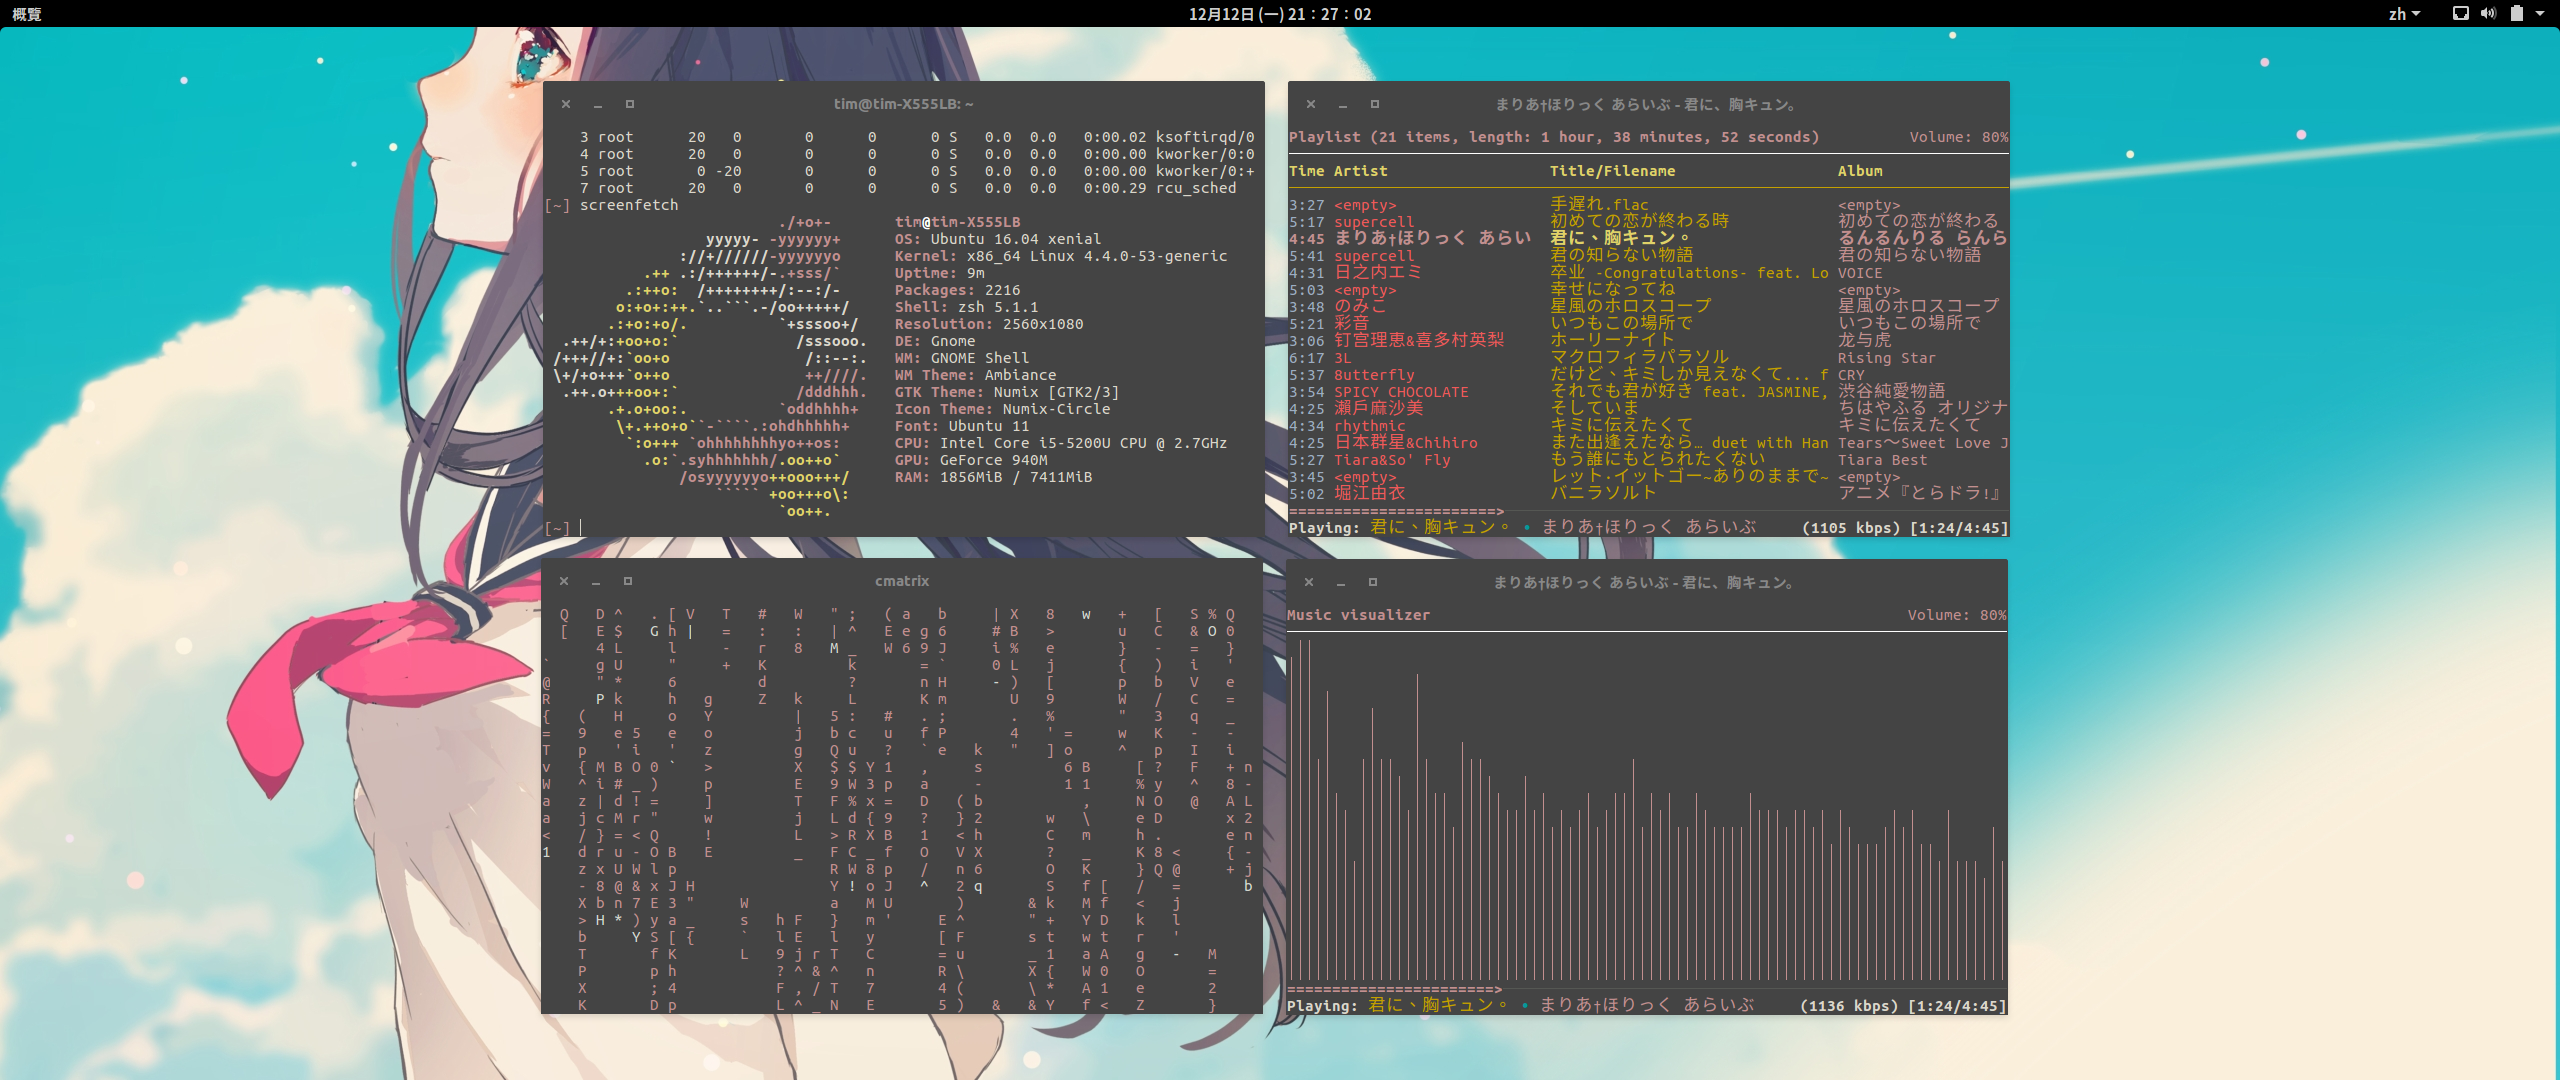Close the tim@tim-X555LB terminal window
2560x1080 pixels.
tap(566, 104)
